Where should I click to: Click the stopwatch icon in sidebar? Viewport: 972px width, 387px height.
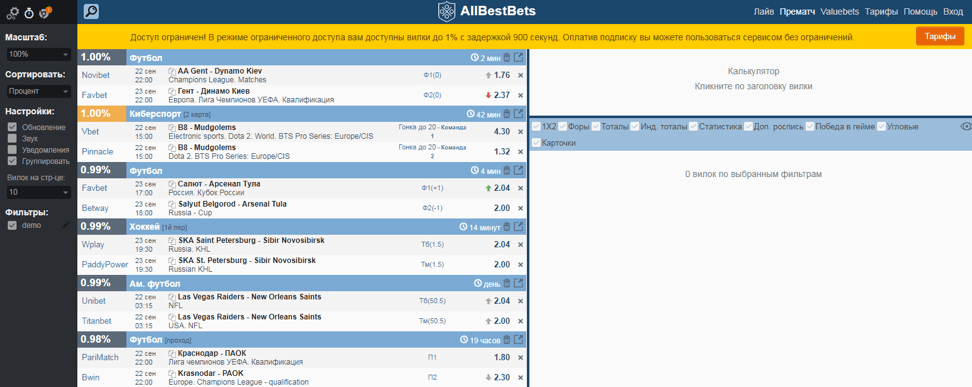(29, 12)
